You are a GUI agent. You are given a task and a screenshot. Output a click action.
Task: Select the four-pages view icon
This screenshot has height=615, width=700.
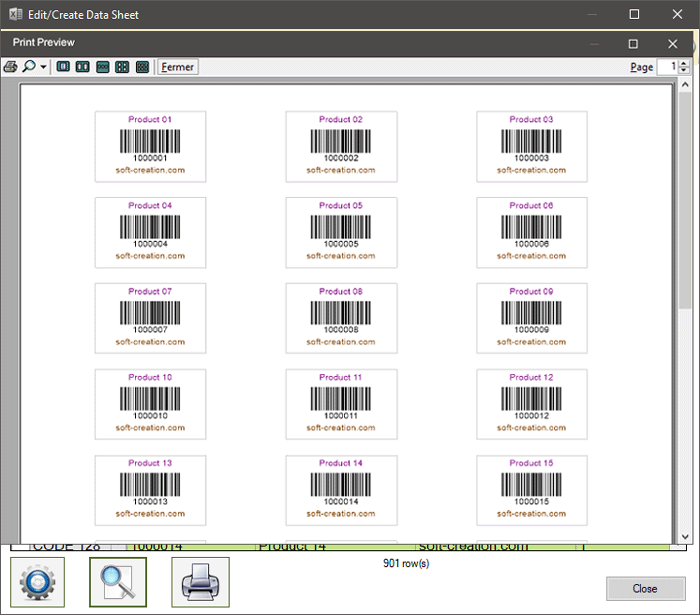(122, 67)
